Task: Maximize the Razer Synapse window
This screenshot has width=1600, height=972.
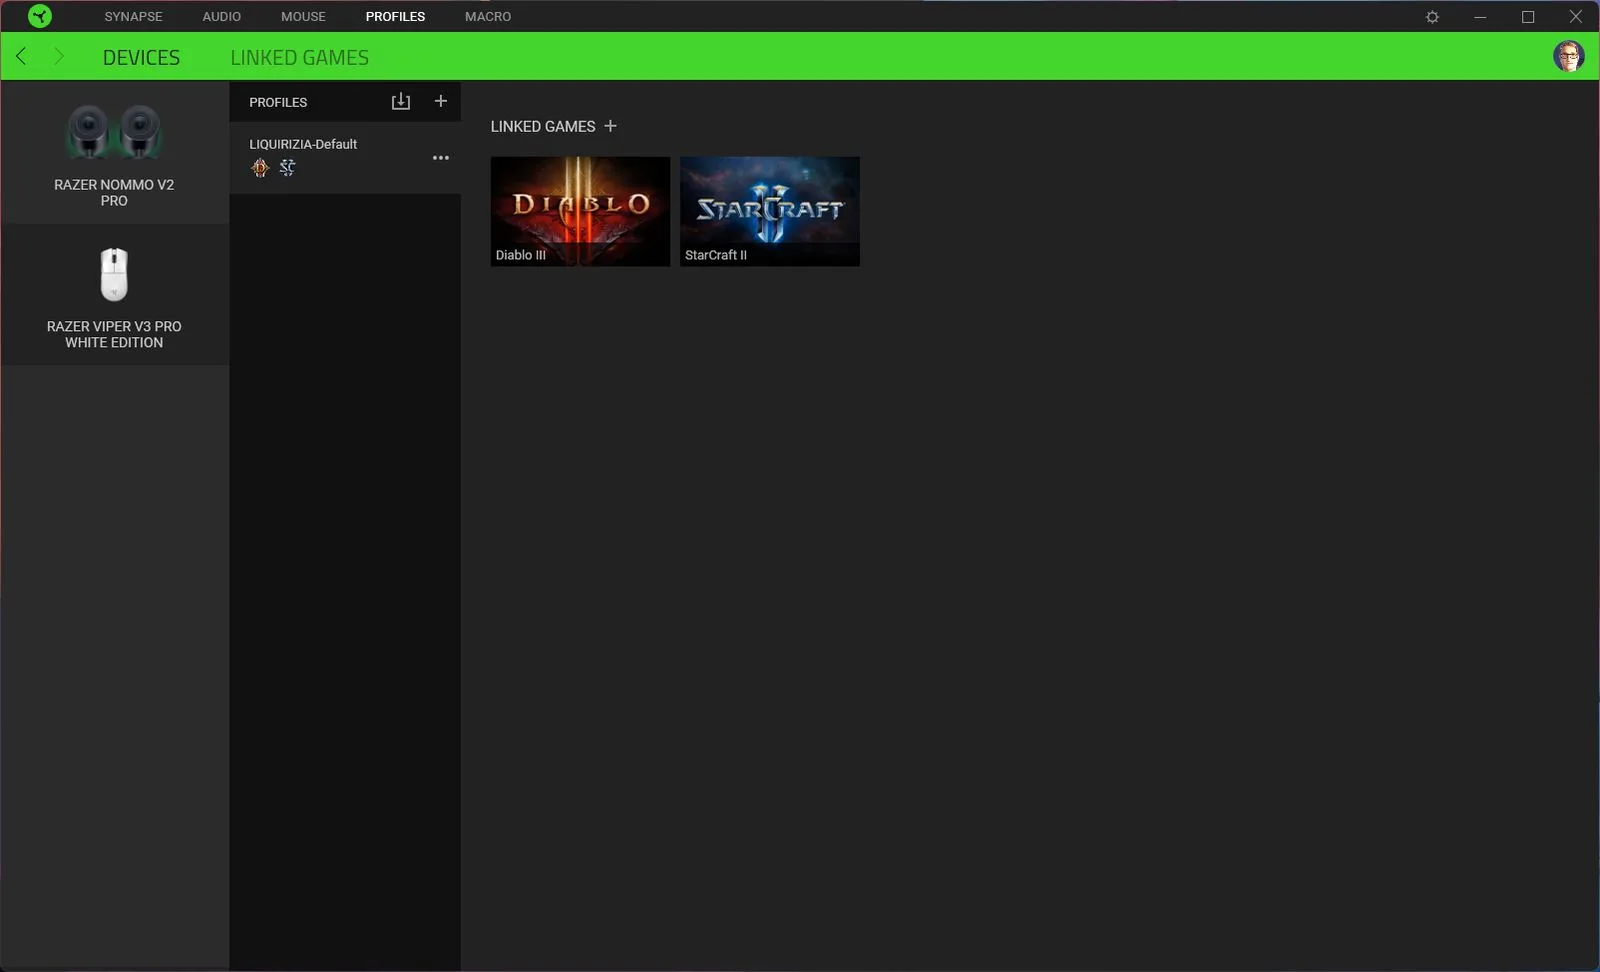Action: click(1528, 17)
